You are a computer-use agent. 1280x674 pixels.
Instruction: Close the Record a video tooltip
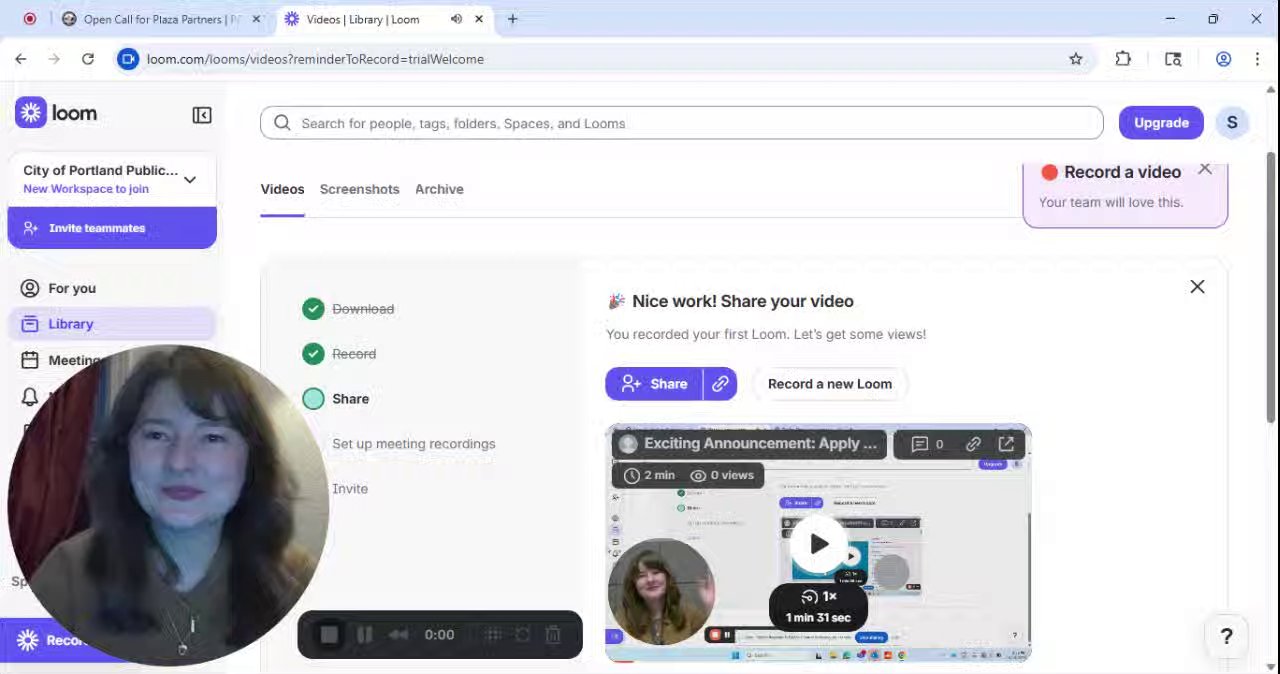click(1205, 169)
